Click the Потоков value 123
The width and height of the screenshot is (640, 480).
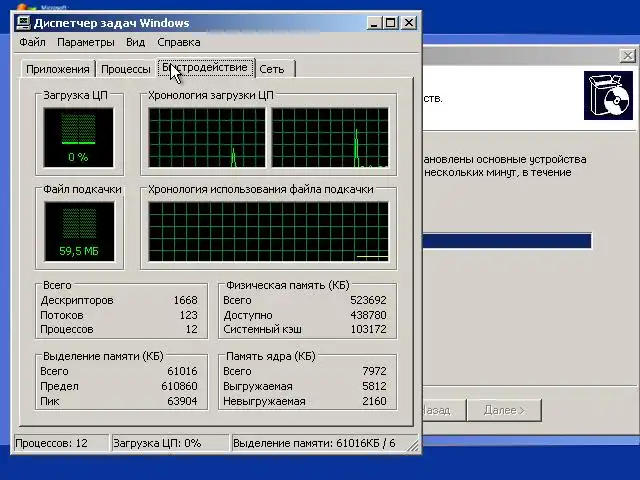coord(189,315)
